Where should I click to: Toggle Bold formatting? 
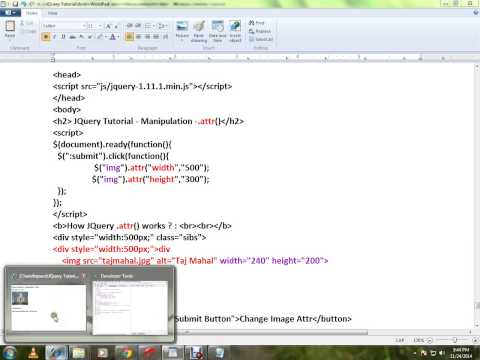tap(46, 37)
